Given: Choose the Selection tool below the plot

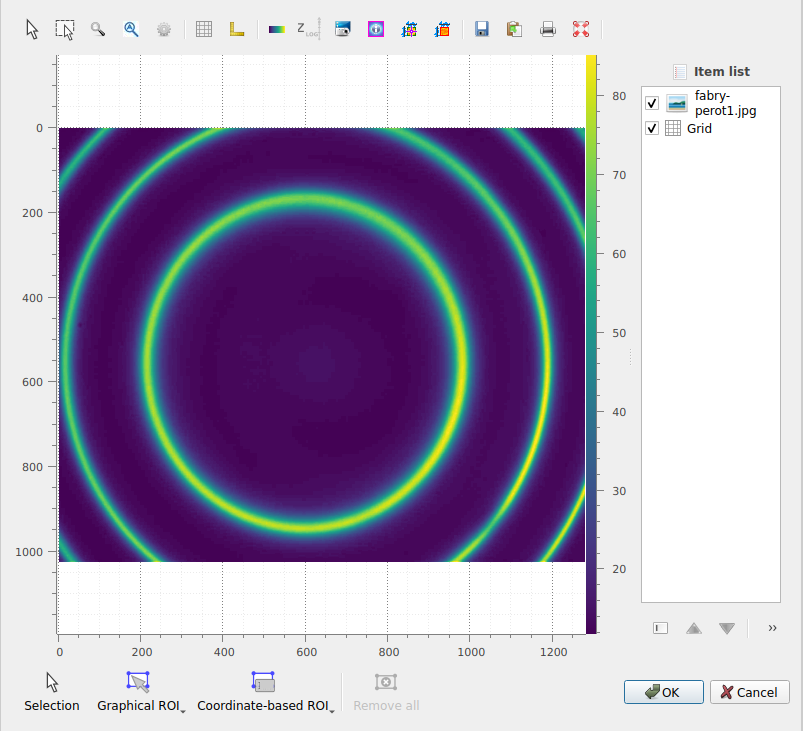Looking at the screenshot, I should click(52, 693).
